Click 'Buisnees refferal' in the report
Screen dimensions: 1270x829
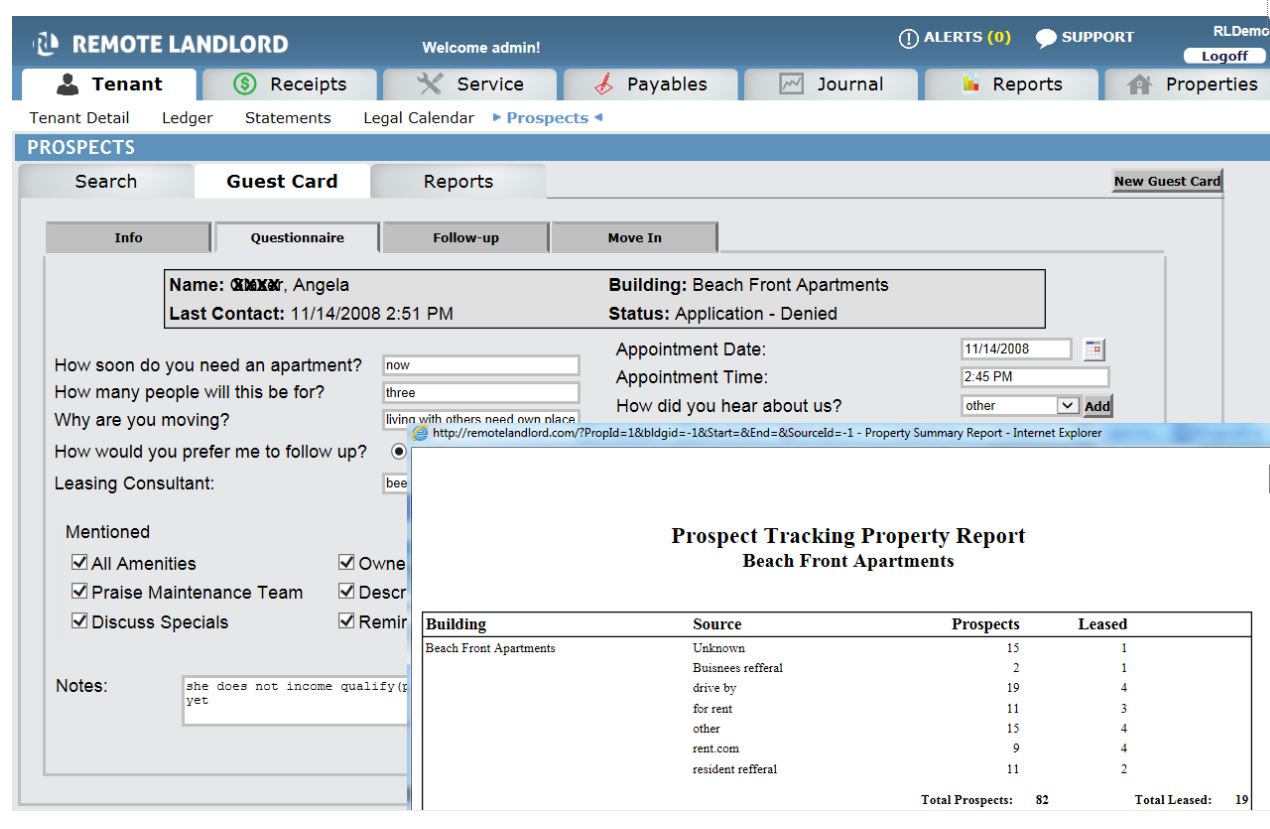738,668
